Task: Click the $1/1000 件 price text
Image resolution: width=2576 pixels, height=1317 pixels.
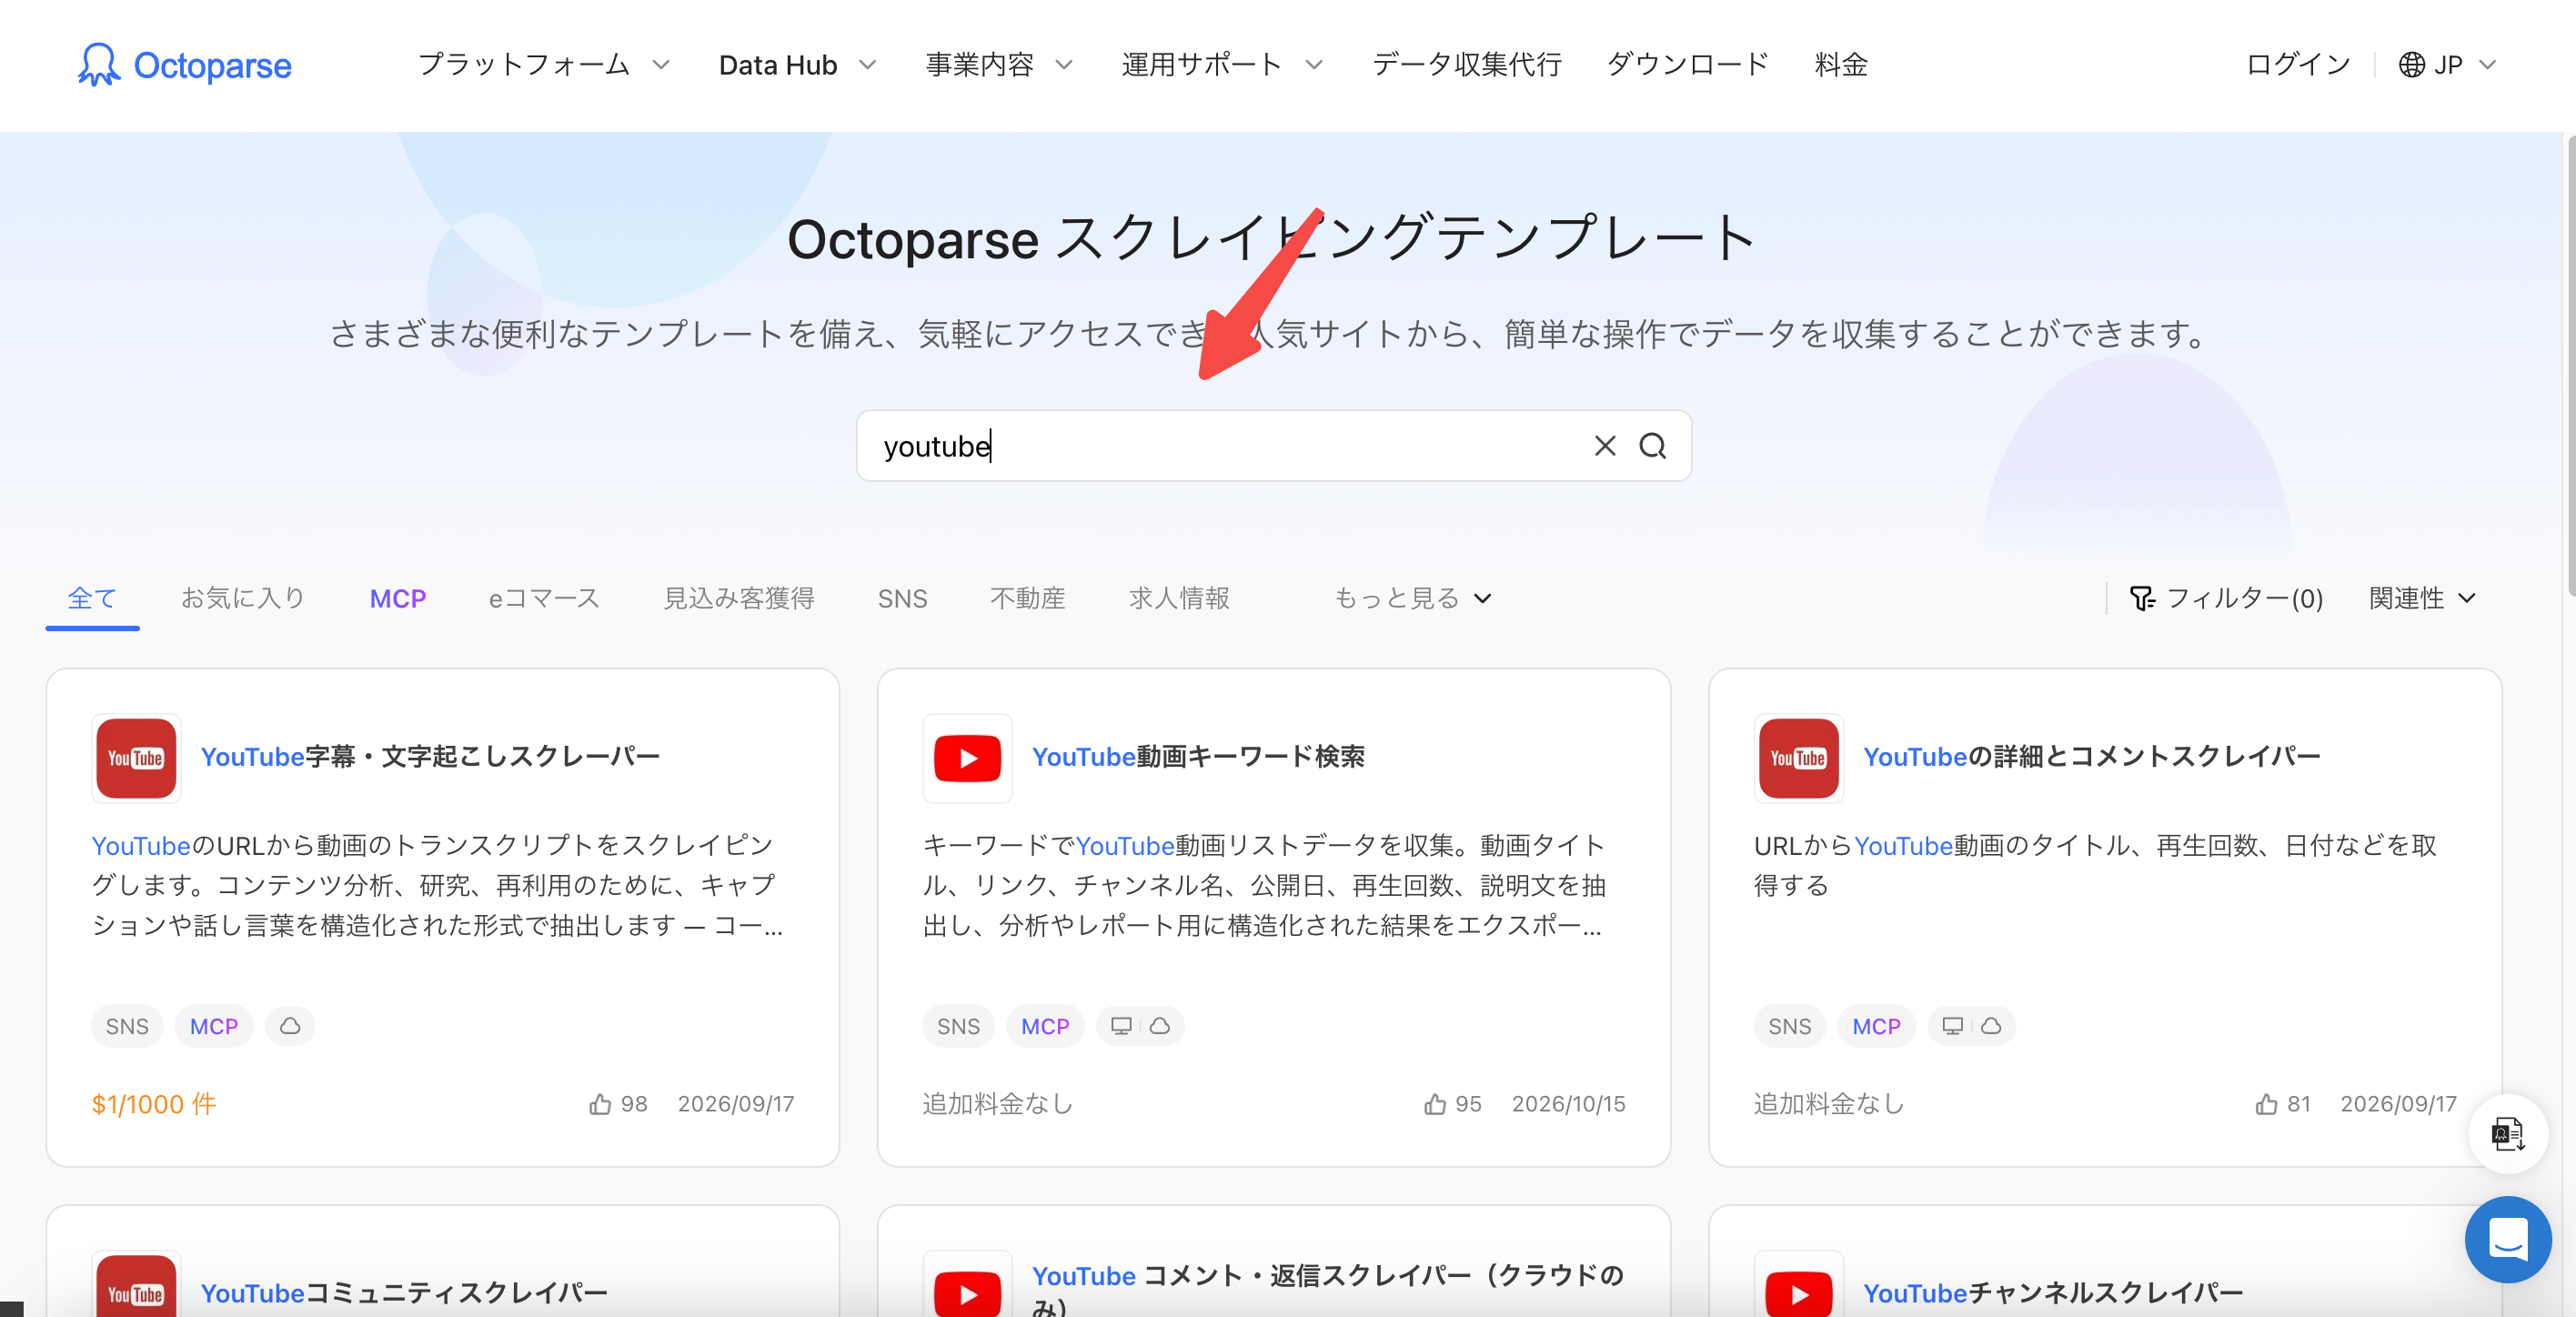Action: pos(154,1104)
